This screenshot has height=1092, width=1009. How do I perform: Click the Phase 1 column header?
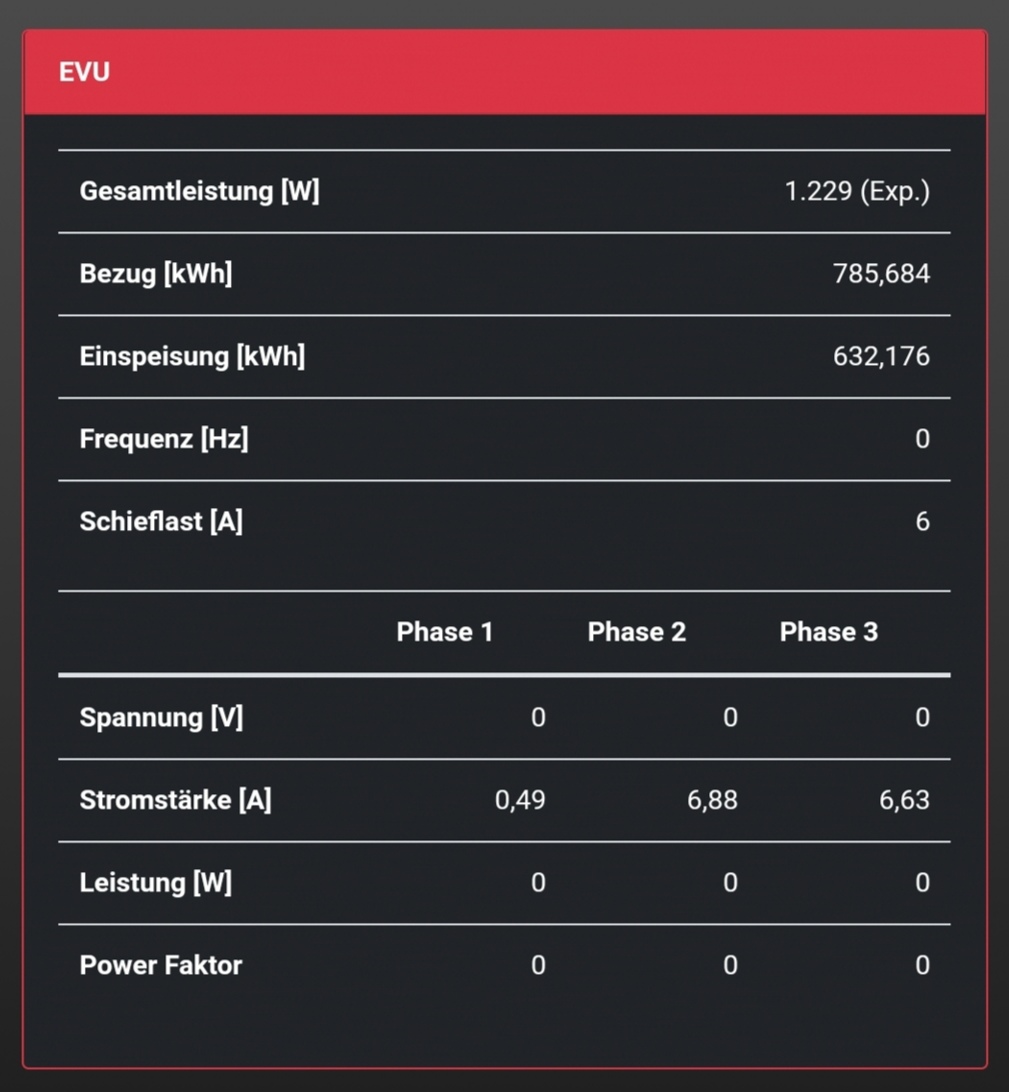click(444, 632)
